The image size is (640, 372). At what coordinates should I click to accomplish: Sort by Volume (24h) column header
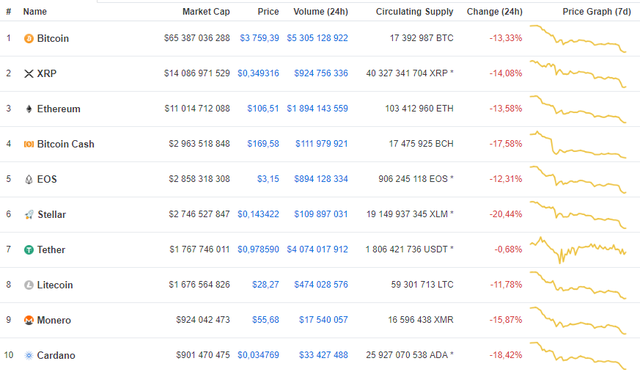(320, 11)
